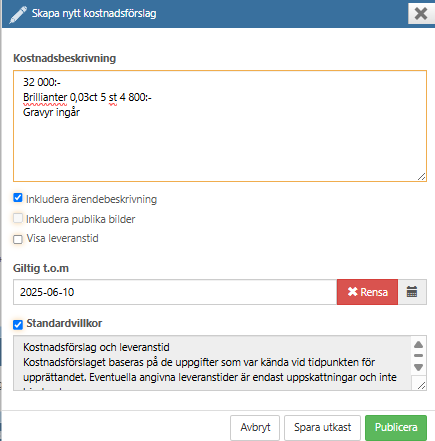Uncheck Inkludera ärendebeskrivning checkbox
The image size is (435, 441).
[x=18, y=198]
